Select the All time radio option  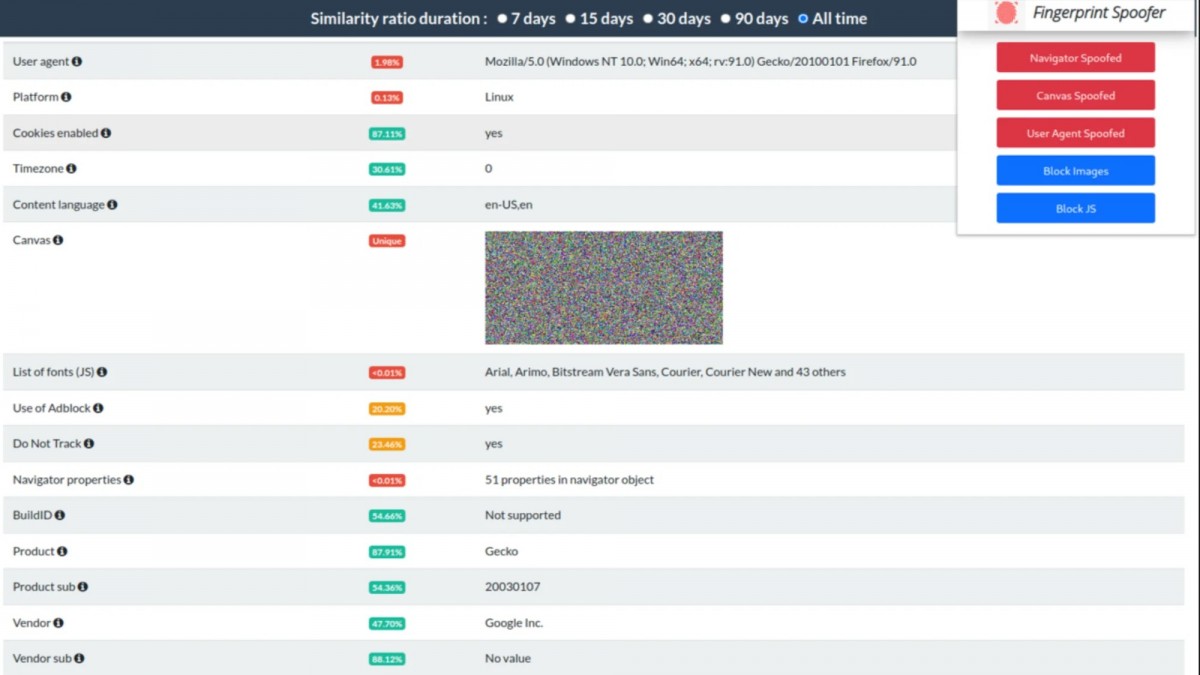click(803, 19)
